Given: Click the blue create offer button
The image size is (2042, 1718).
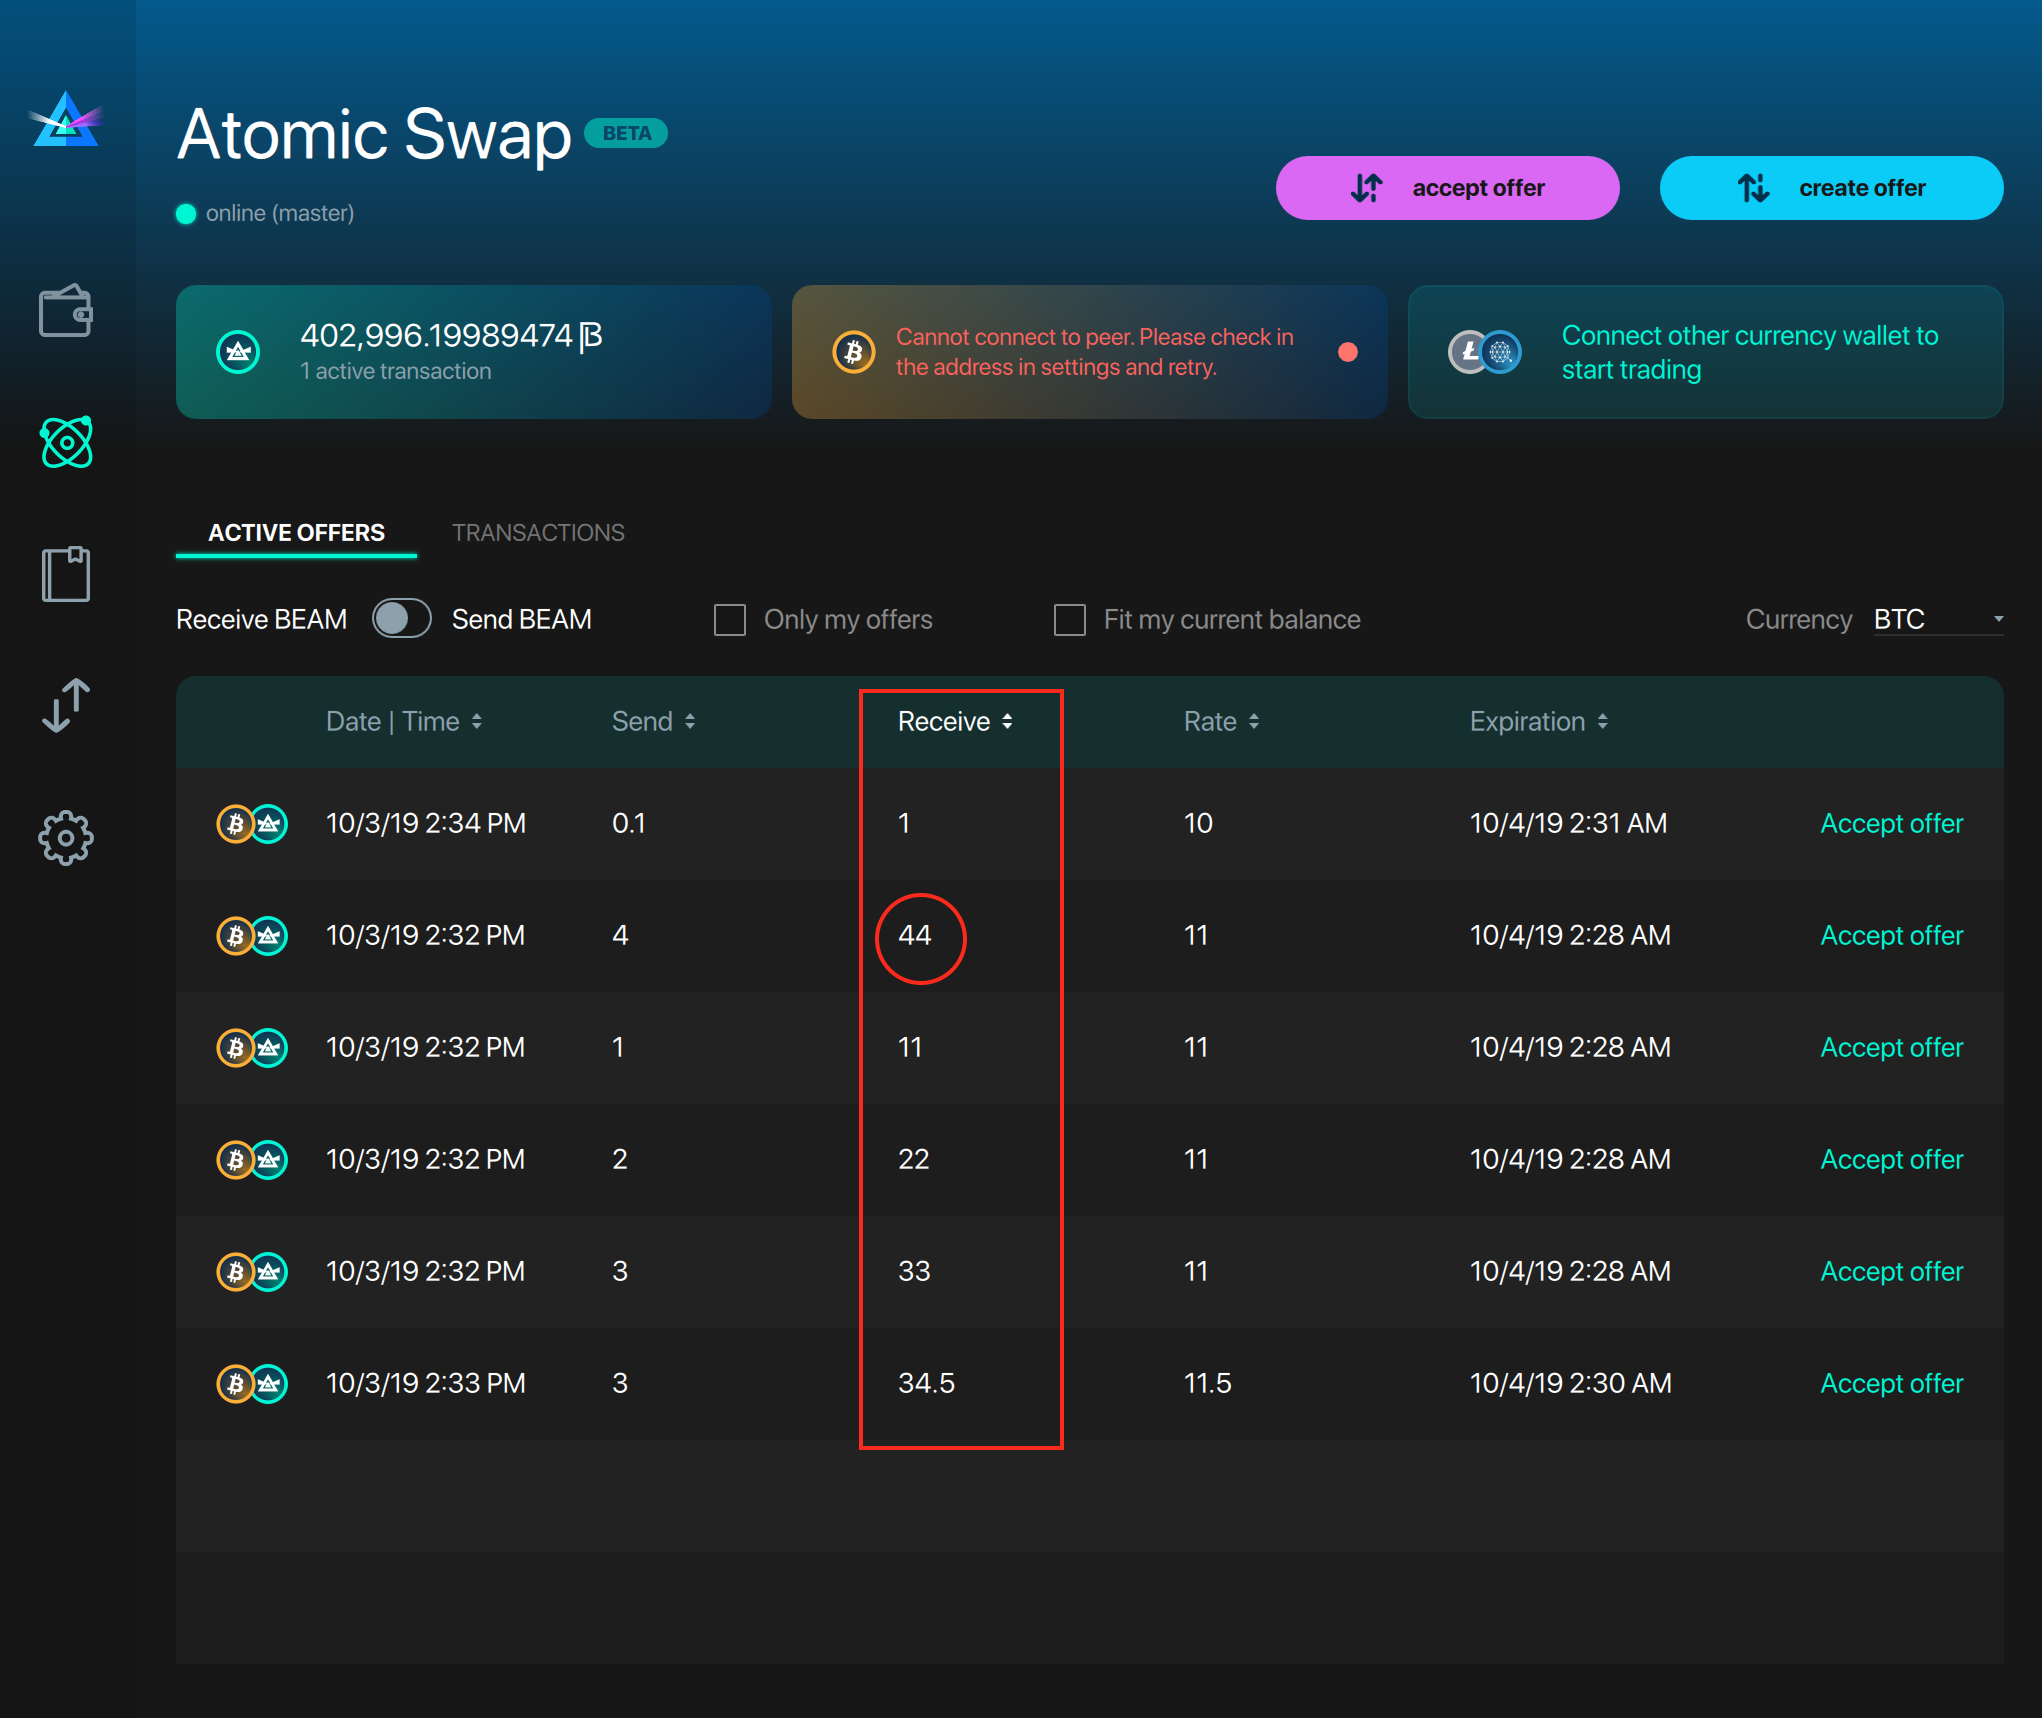Looking at the screenshot, I should click(1831, 188).
